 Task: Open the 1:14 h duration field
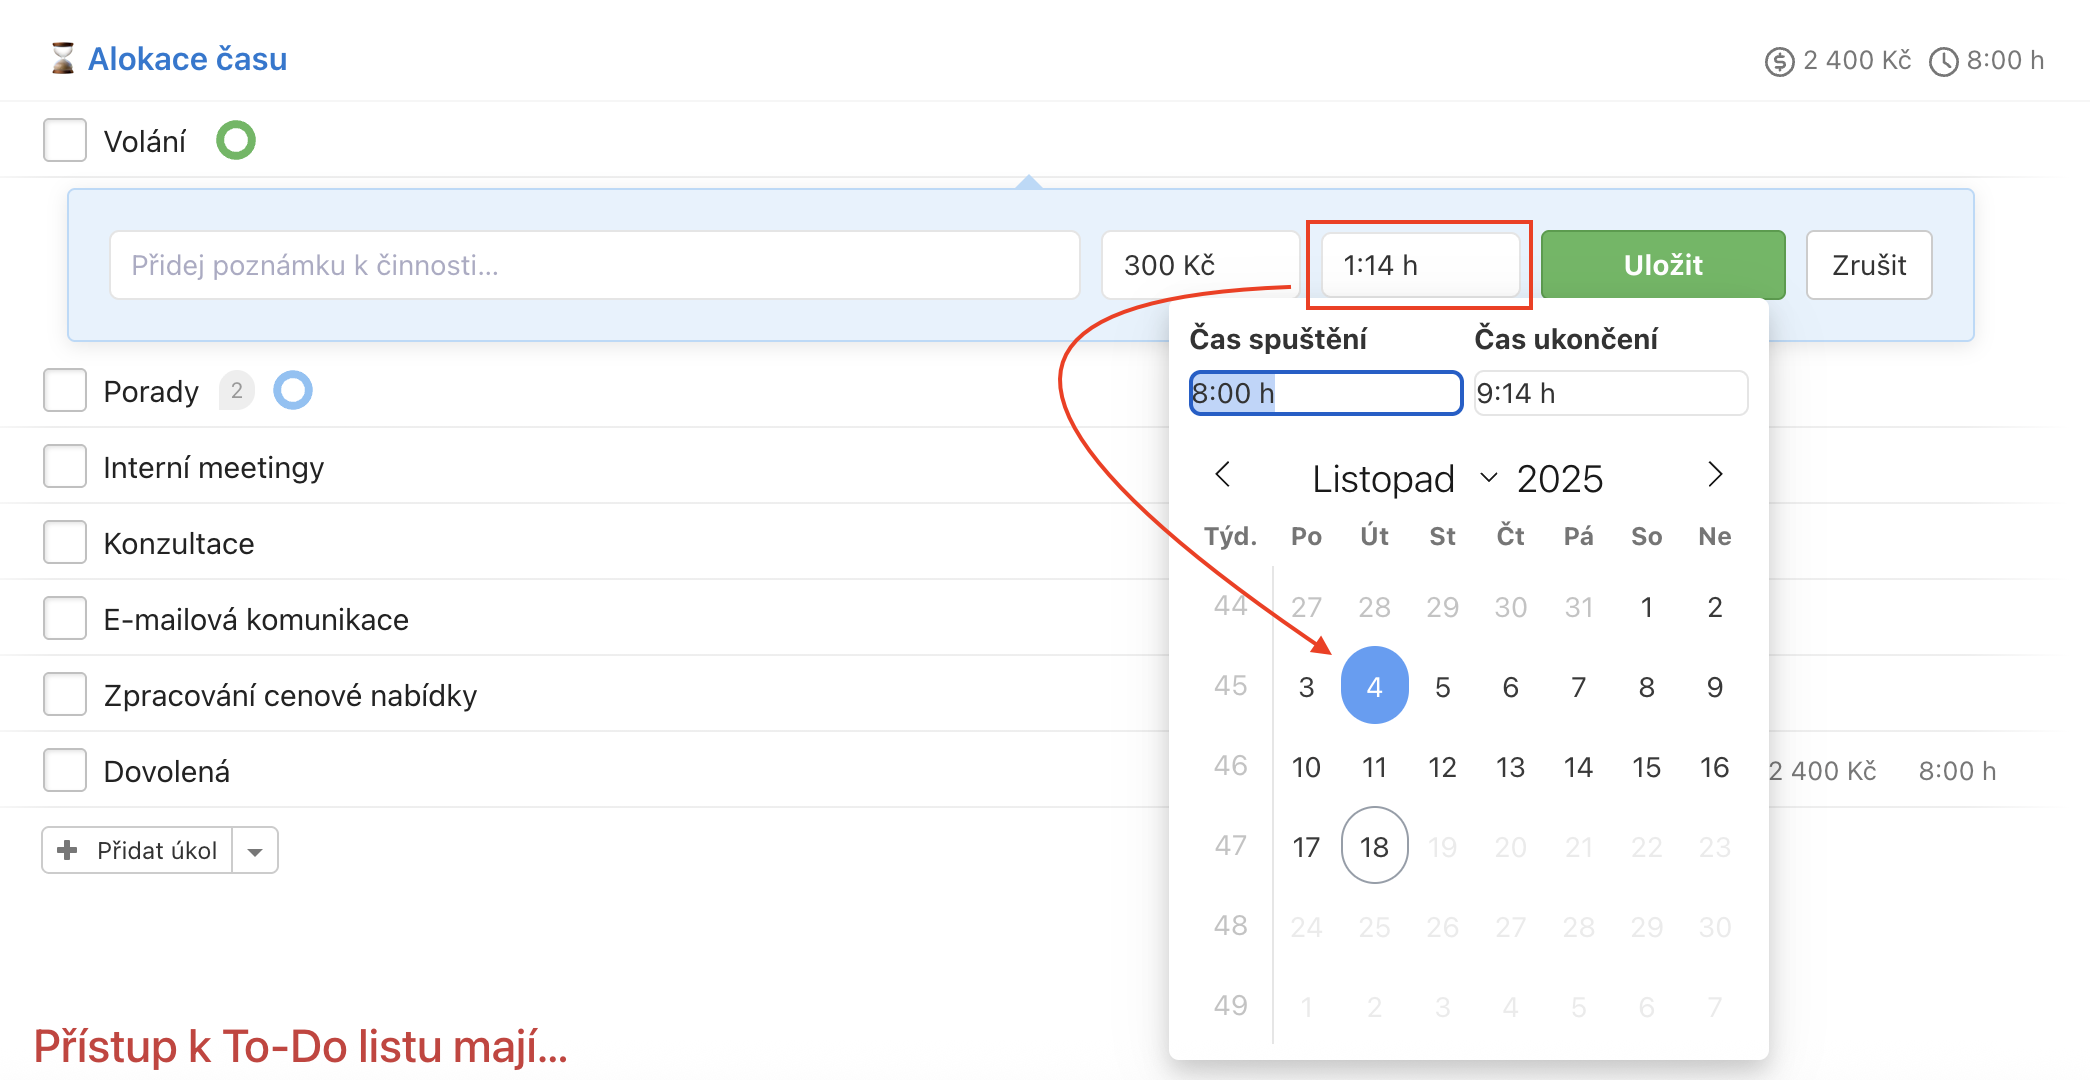coord(1420,265)
